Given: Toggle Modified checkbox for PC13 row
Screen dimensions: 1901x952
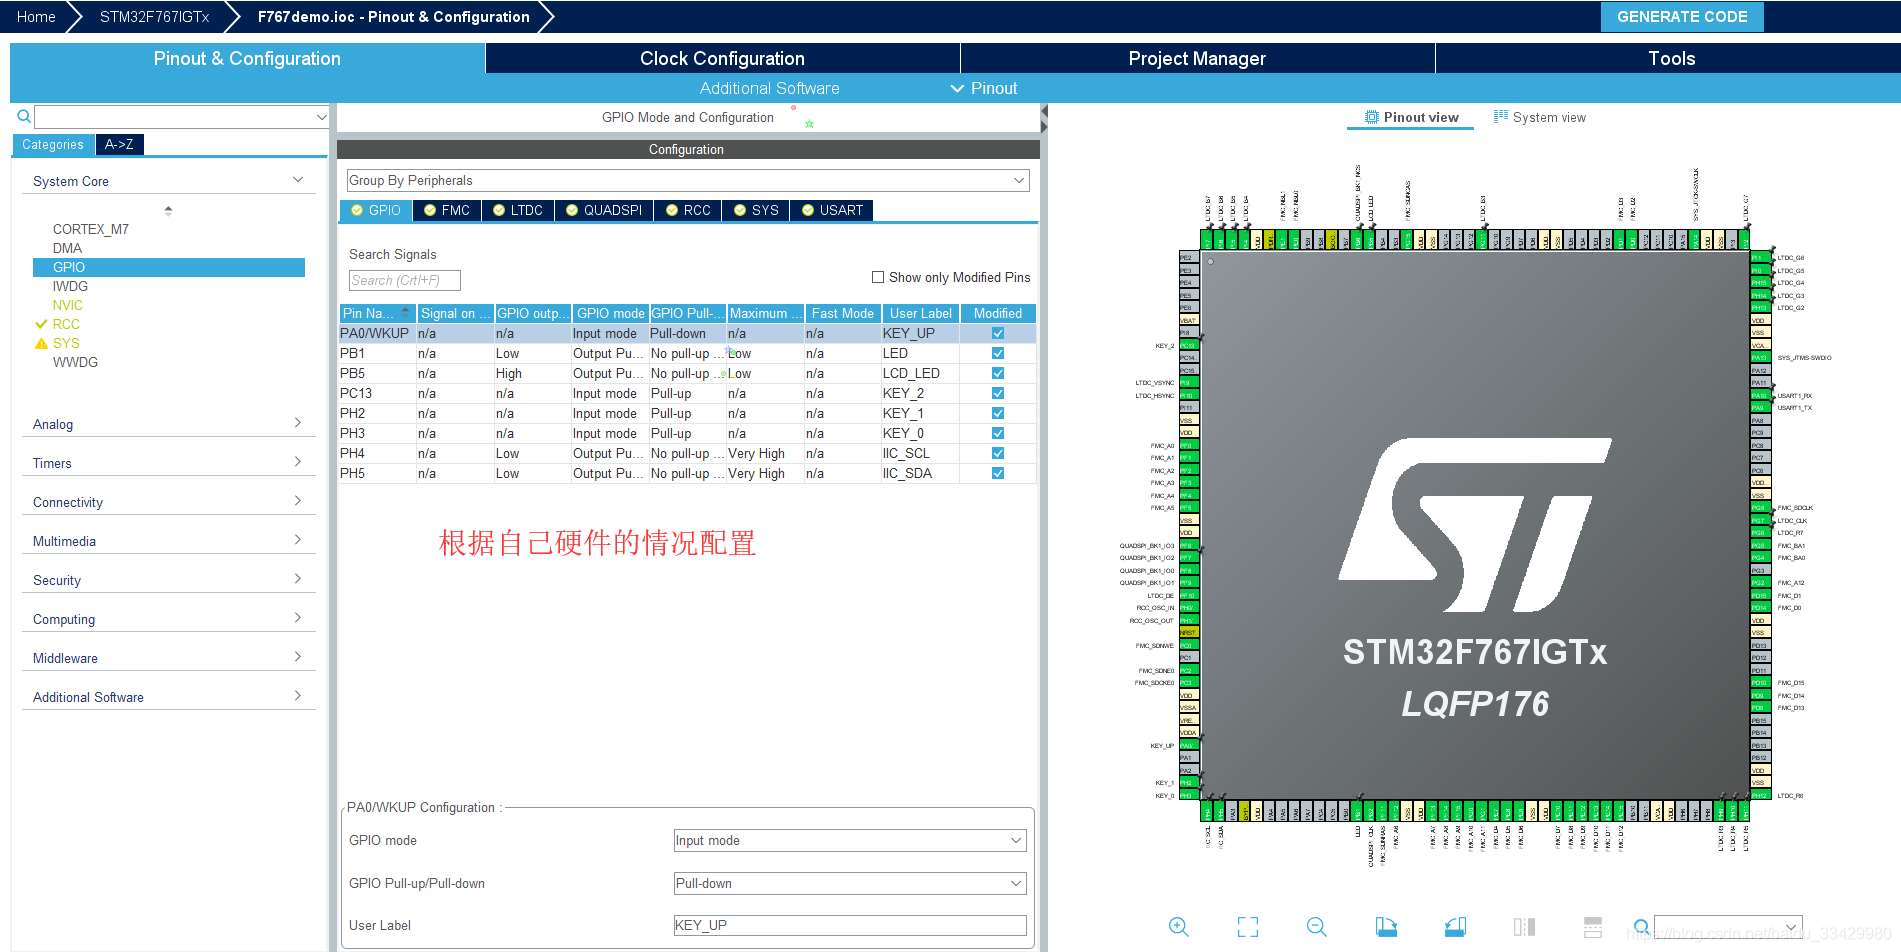Looking at the screenshot, I should point(998,393).
